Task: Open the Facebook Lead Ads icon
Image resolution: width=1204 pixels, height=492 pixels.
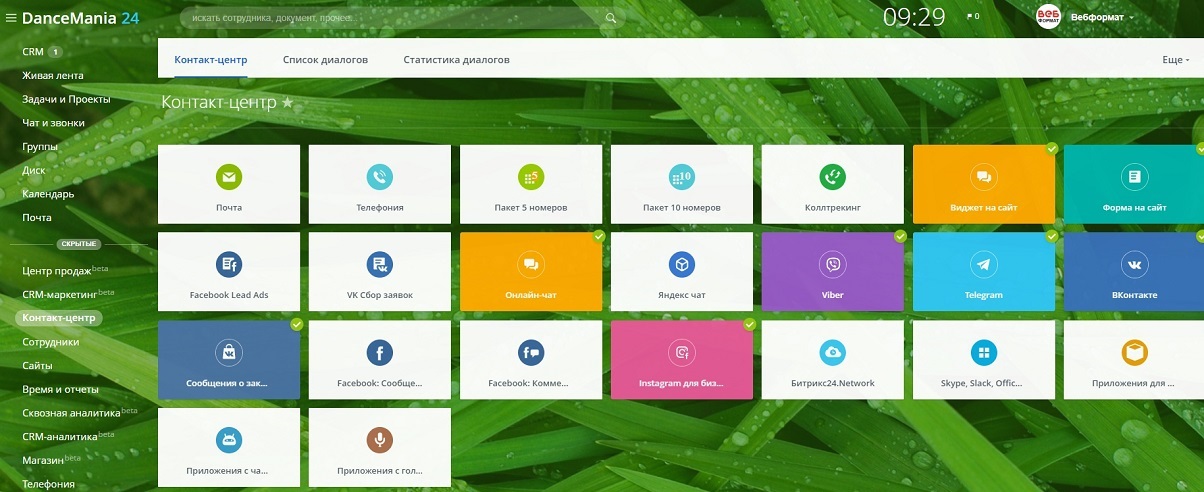Action: [229, 264]
